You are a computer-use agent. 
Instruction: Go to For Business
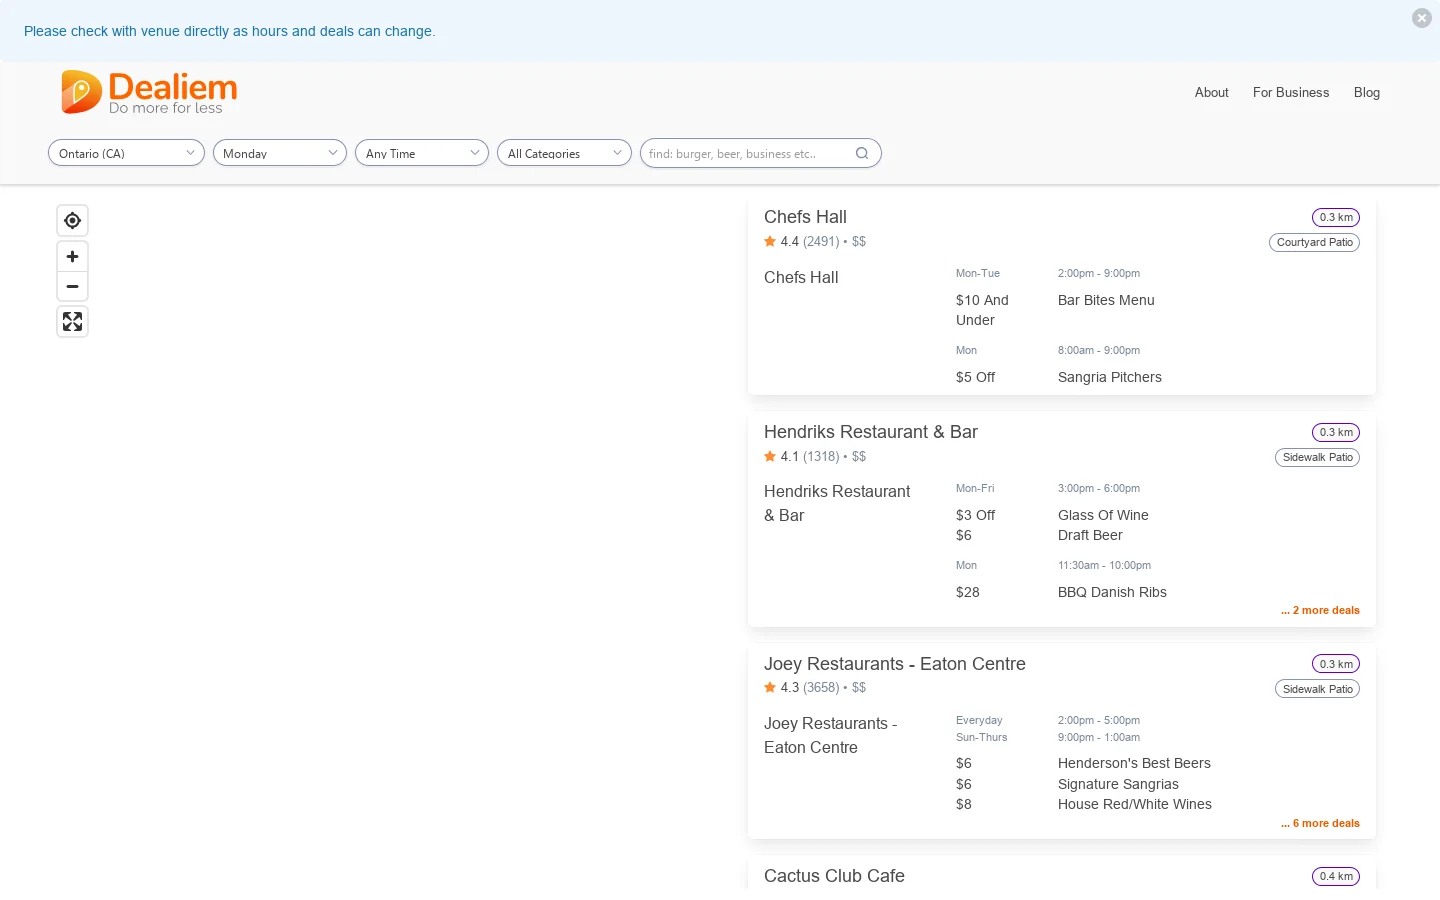(1291, 92)
